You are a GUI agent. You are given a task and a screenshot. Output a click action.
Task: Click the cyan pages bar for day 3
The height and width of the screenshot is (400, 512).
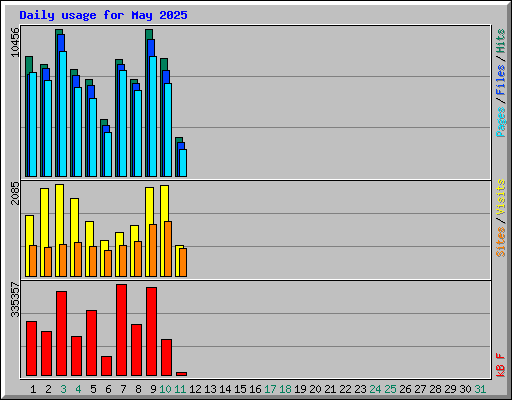pyautogui.click(x=63, y=114)
